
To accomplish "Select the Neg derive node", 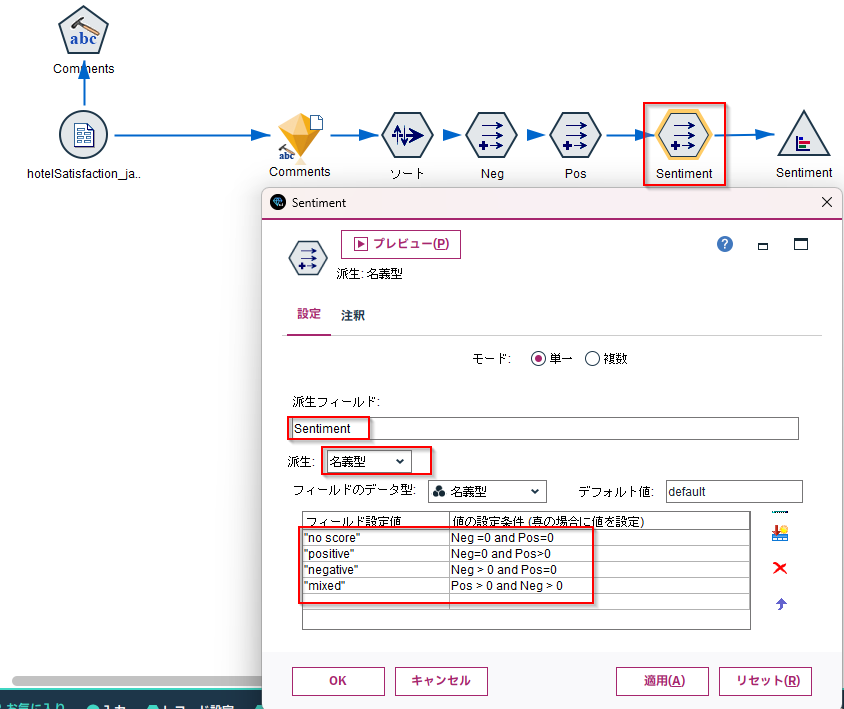I will (x=491, y=135).
